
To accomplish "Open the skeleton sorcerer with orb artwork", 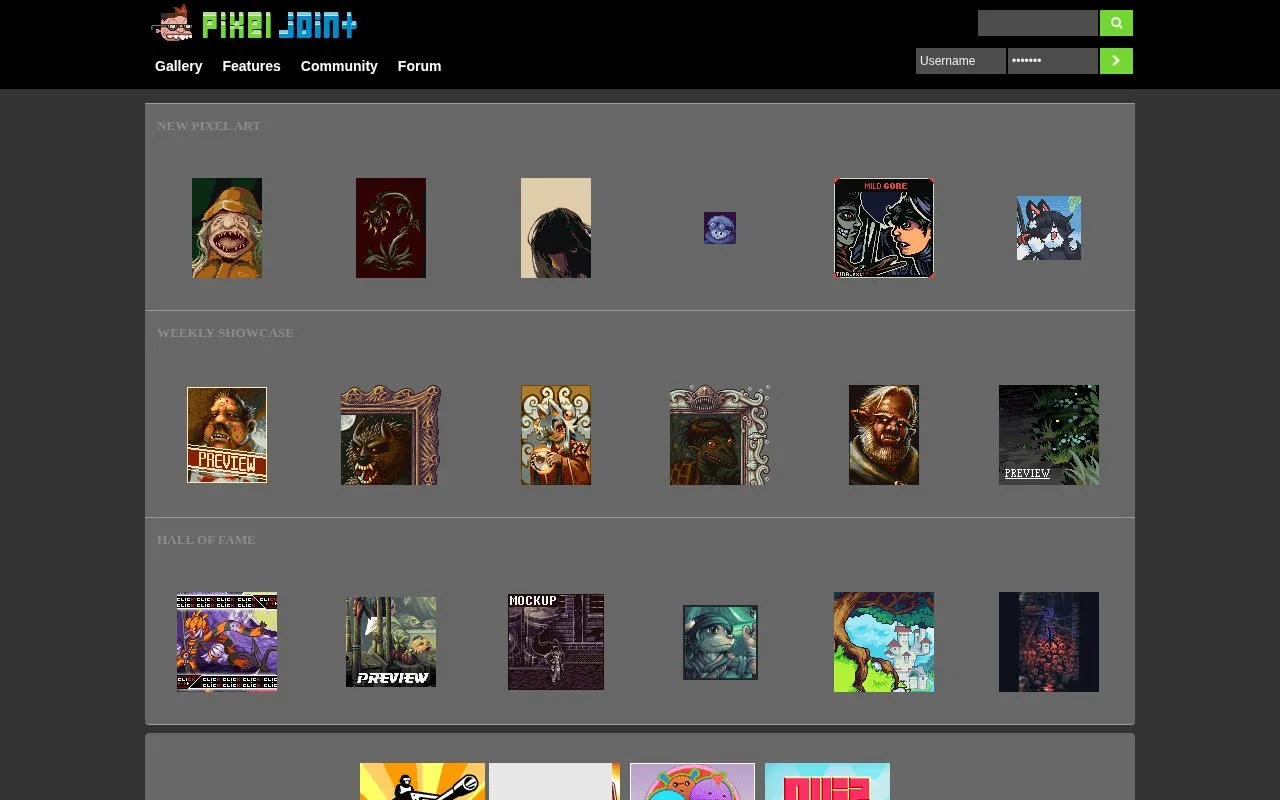I will pyautogui.click(x=556, y=435).
